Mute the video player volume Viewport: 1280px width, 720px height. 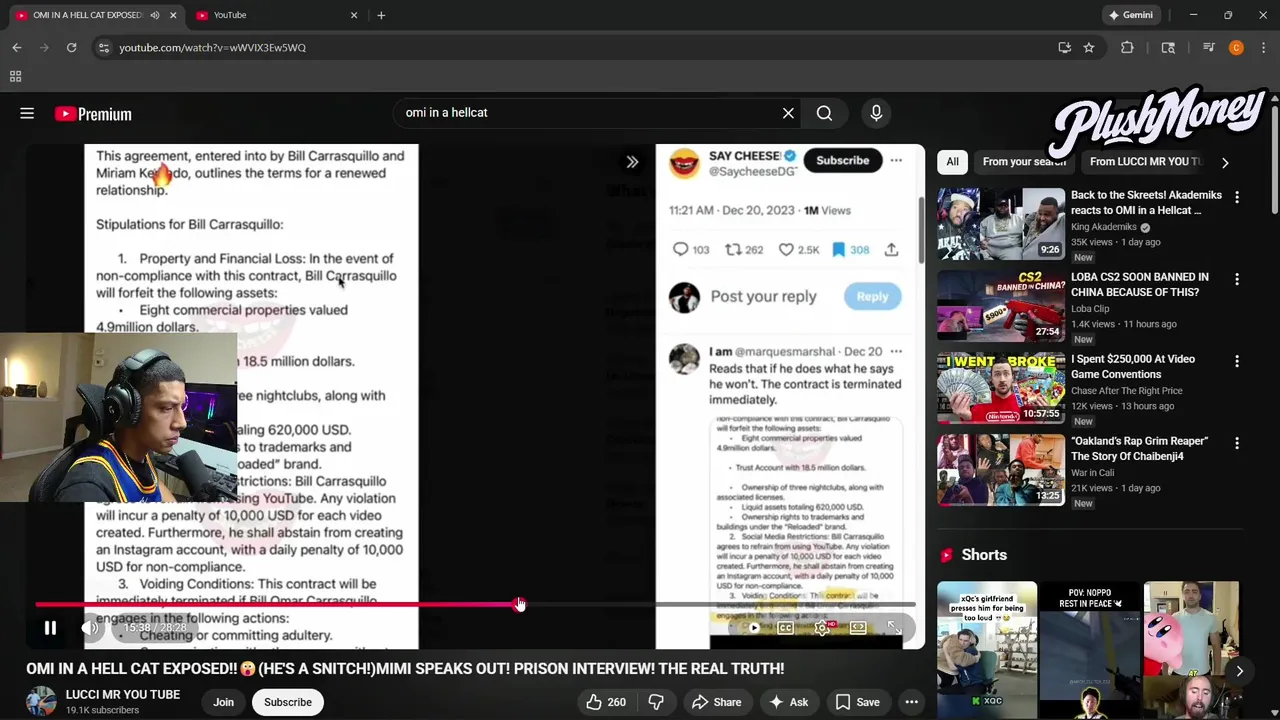(90, 628)
